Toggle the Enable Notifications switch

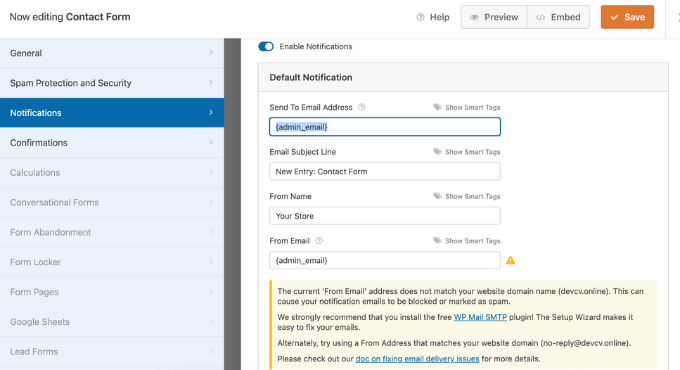(x=266, y=46)
